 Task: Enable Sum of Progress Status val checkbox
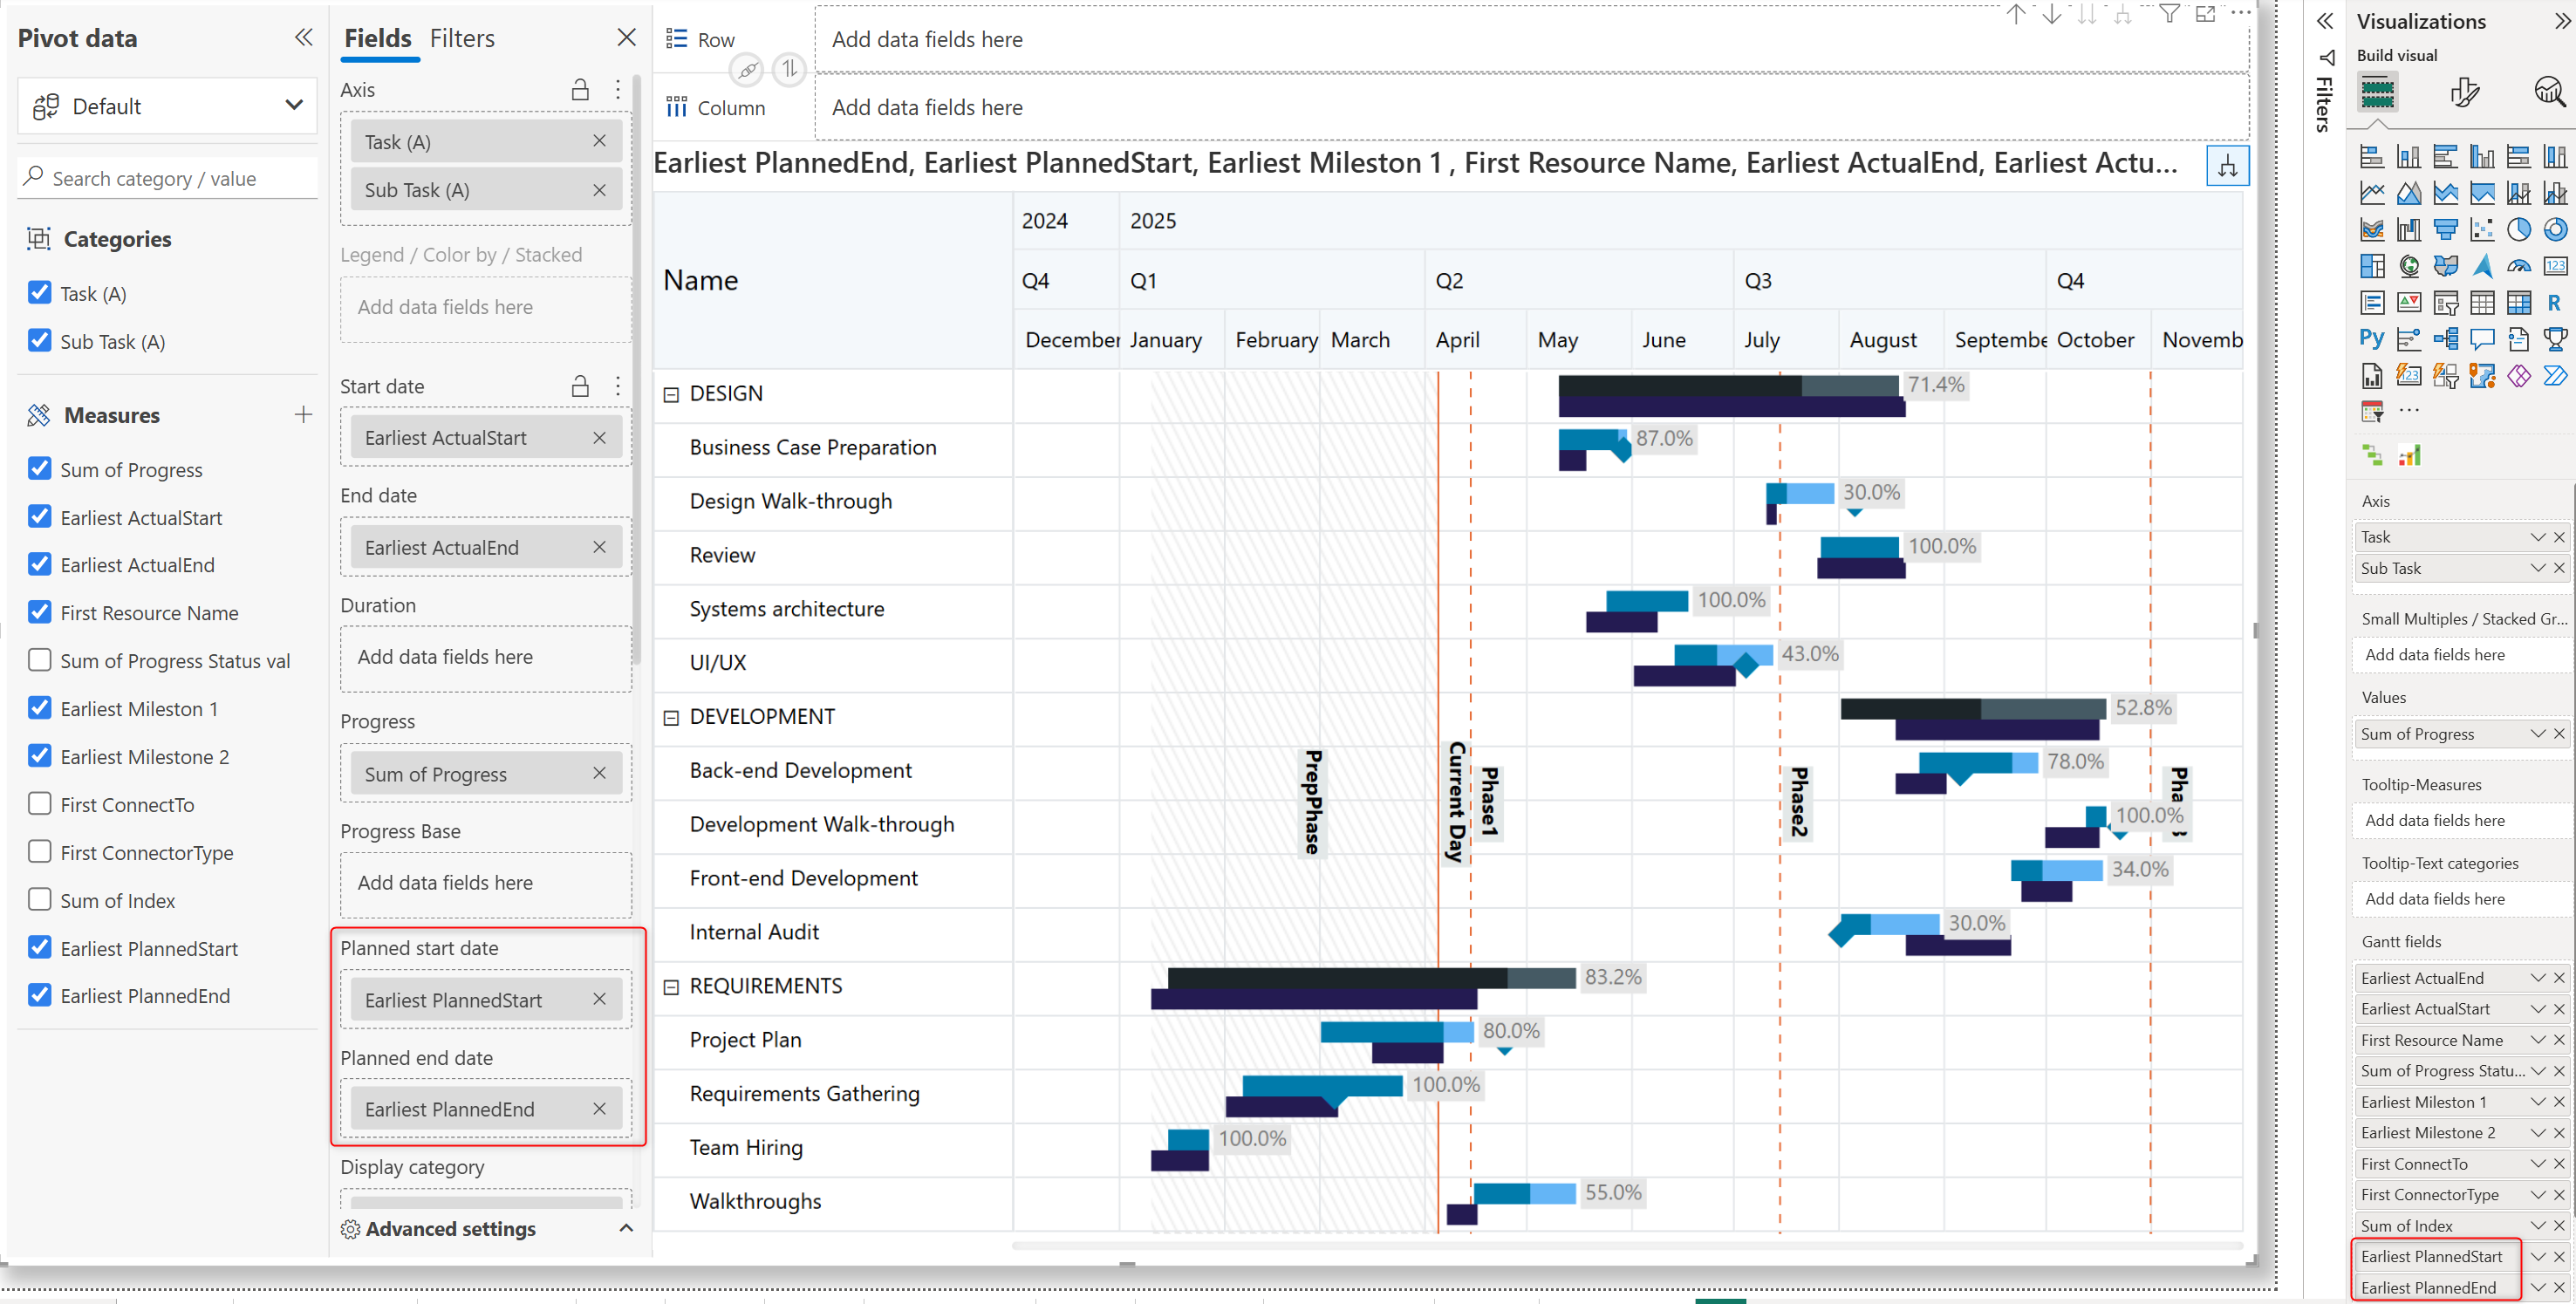(40, 660)
